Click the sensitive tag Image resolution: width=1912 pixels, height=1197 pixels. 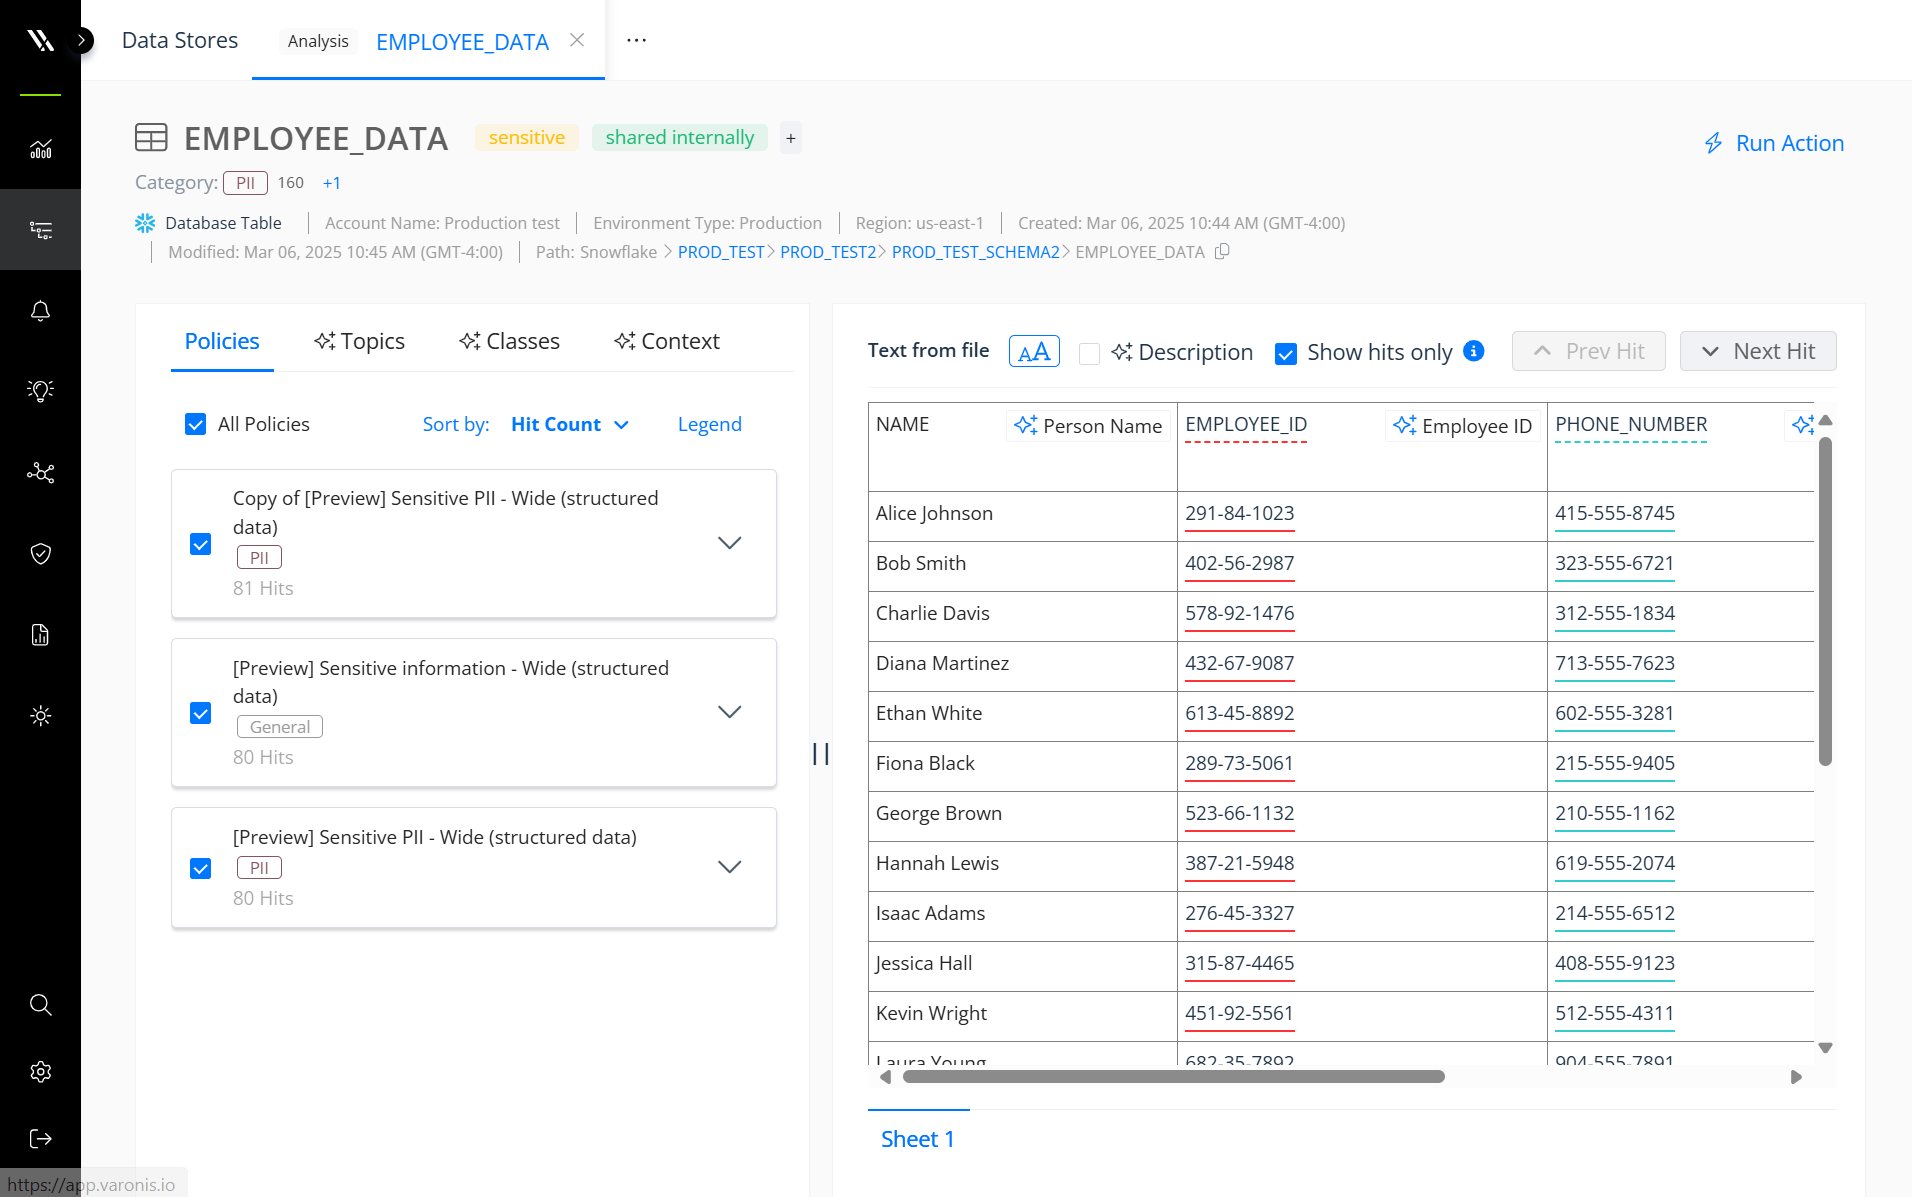(527, 138)
